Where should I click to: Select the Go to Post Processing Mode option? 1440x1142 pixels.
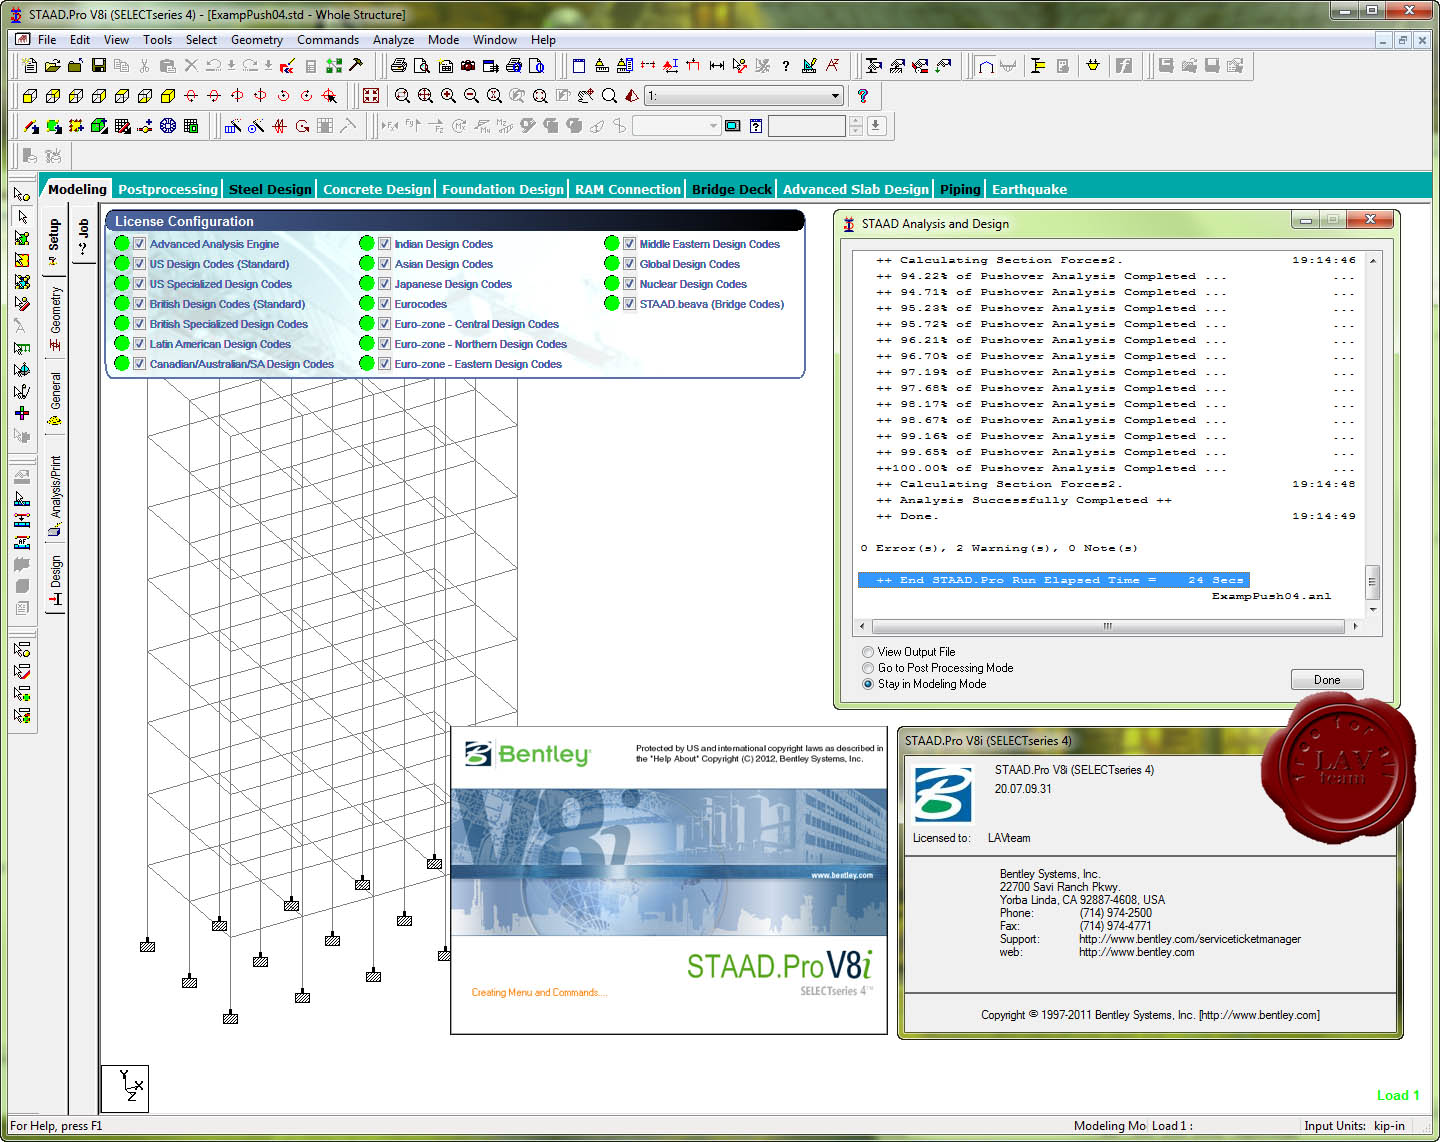click(x=868, y=668)
